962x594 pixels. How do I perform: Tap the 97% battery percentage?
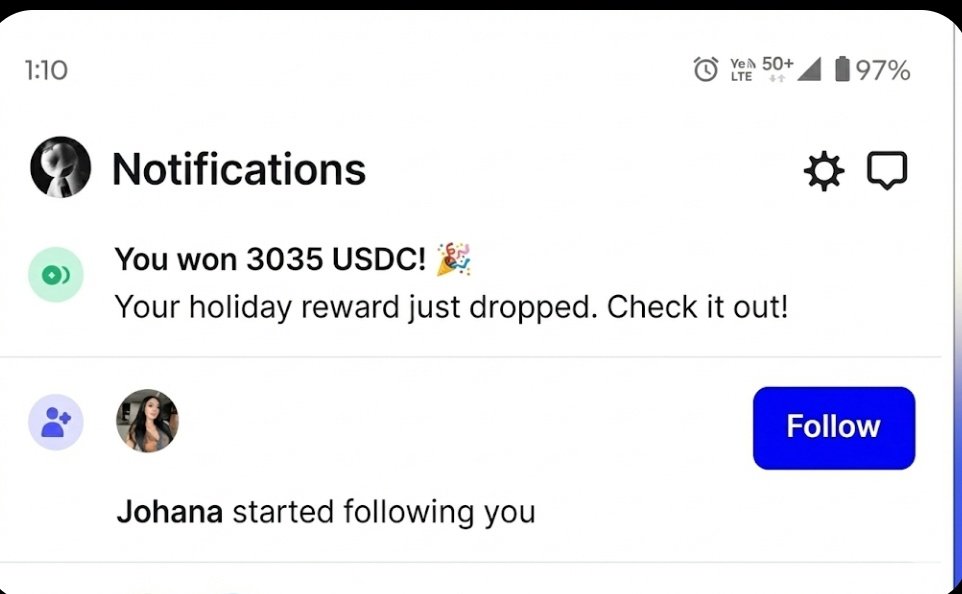tap(883, 70)
